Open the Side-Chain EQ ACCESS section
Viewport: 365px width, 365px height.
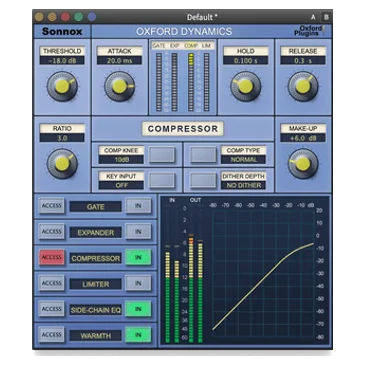52,309
